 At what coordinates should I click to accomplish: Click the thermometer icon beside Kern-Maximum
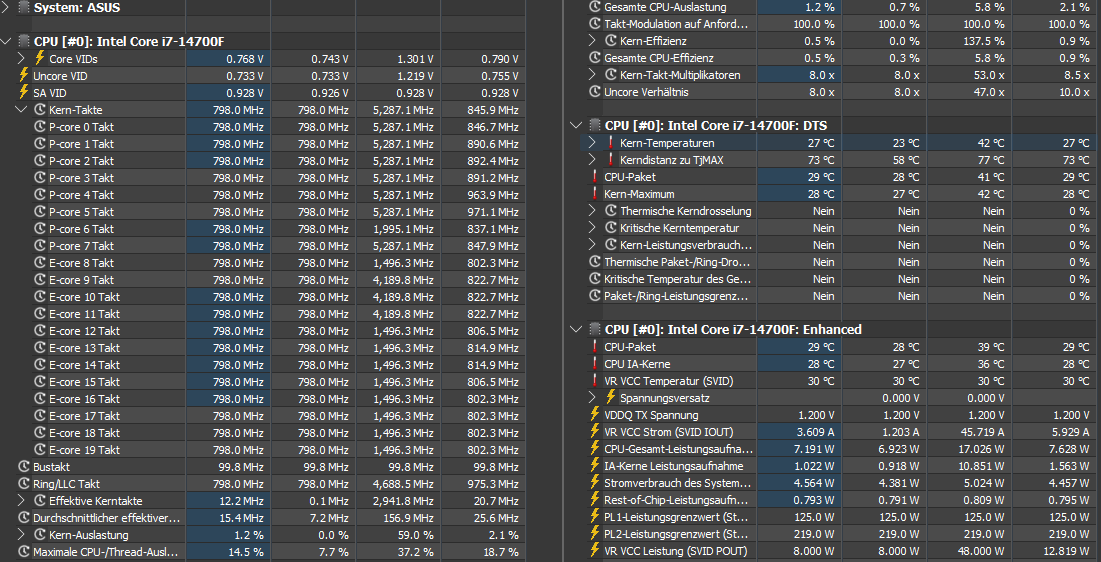(595, 194)
